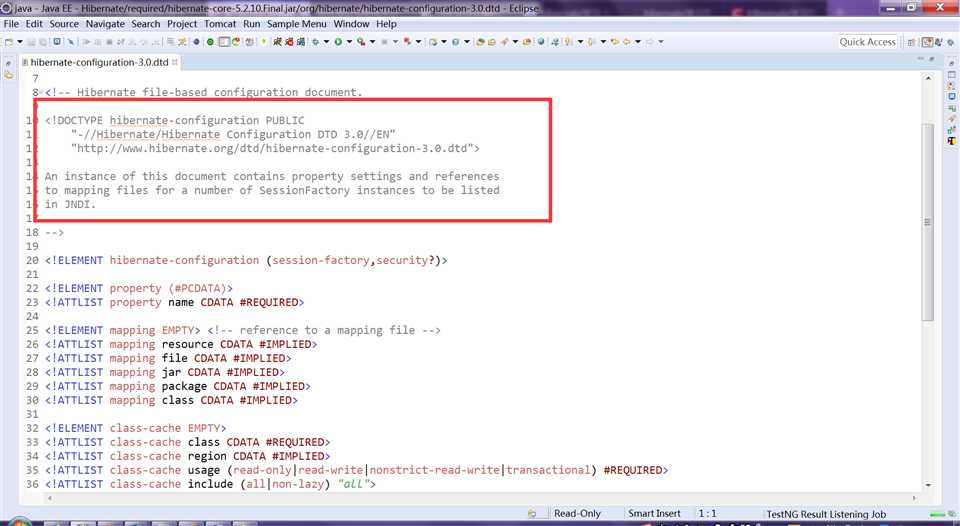Toggle the selected square toolbar icon
Viewport: 960px width, 526px height.
coord(224,42)
